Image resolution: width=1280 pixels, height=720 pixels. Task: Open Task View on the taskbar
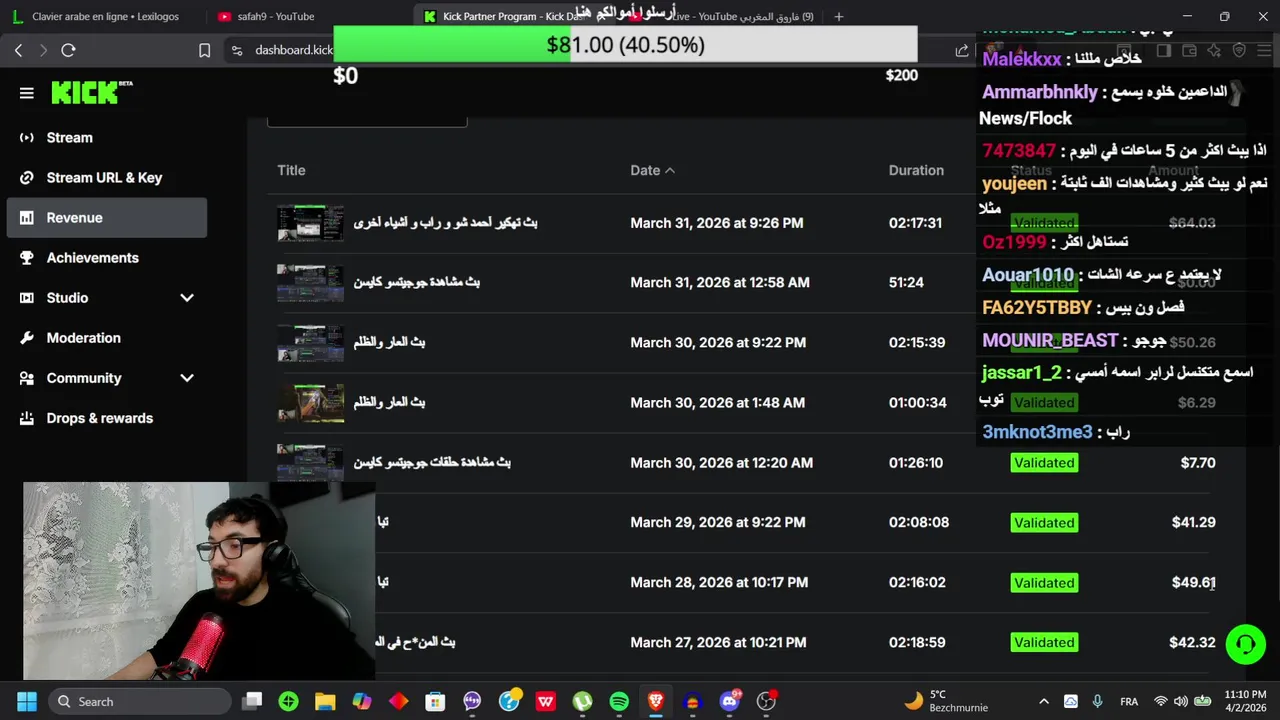pyautogui.click(x=252, y=701)
